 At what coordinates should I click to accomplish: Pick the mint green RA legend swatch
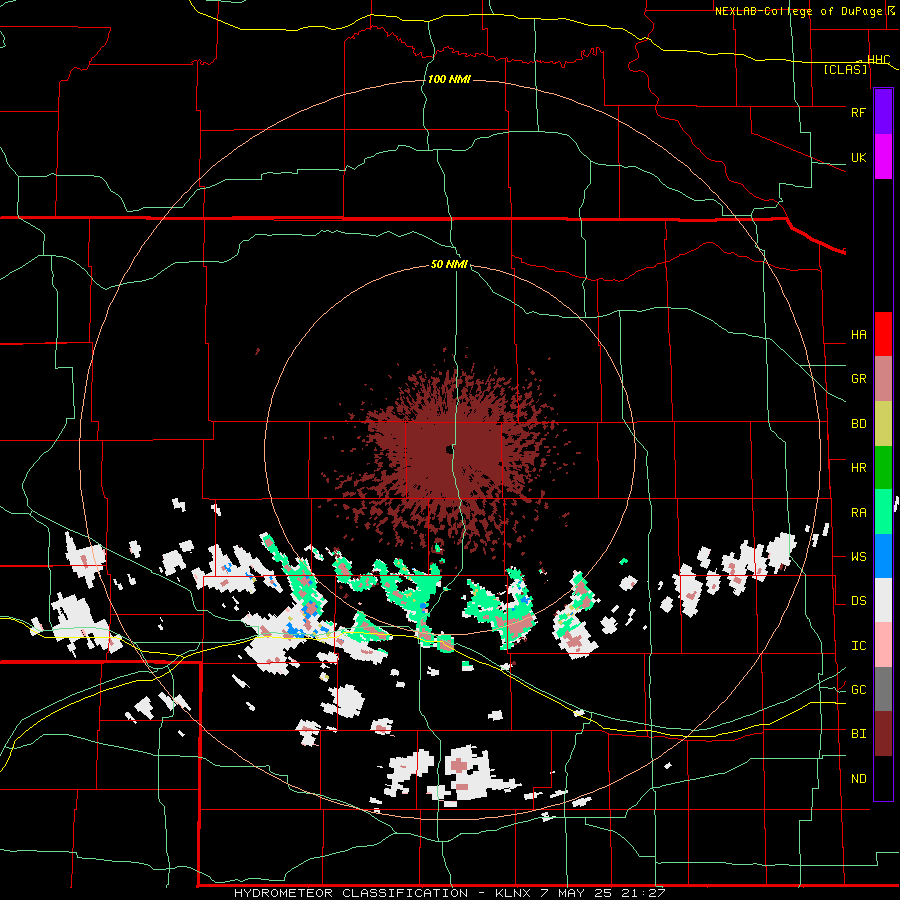pyautogui.click(x=883, y=512)
